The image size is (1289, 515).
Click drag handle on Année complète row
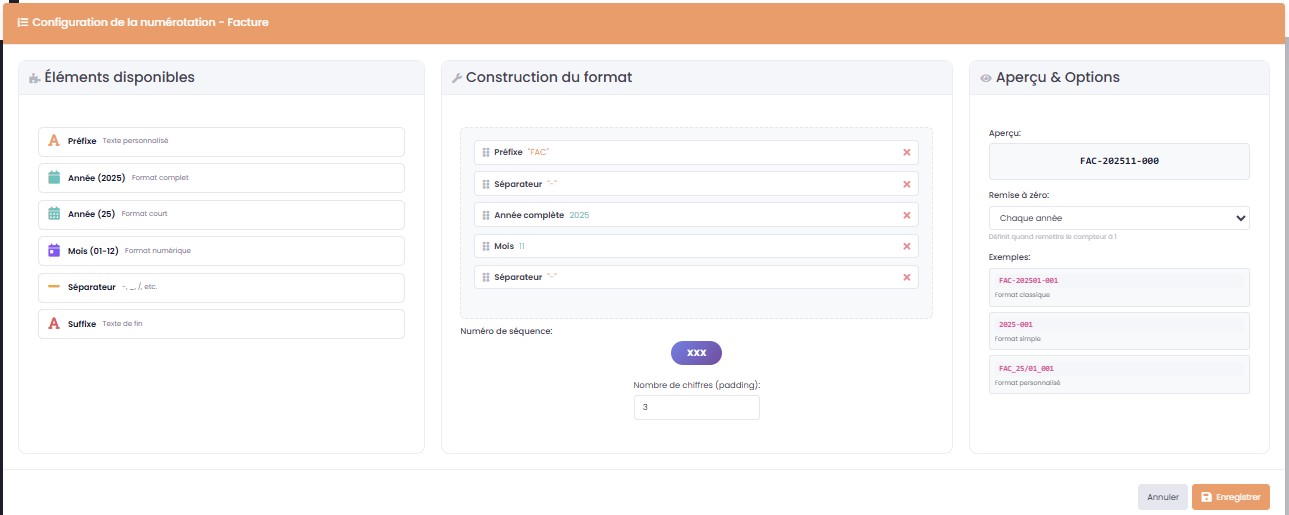486,215
